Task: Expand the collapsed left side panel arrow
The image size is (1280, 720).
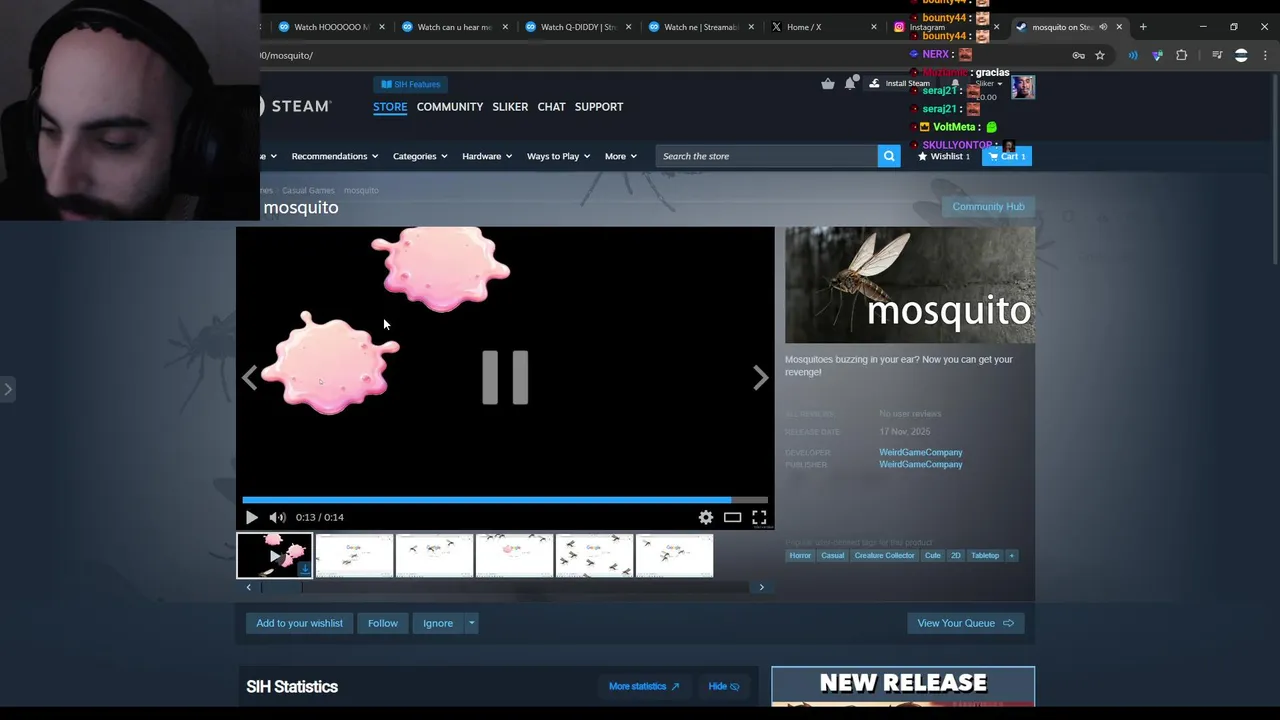Action: [x=7, y=389]
